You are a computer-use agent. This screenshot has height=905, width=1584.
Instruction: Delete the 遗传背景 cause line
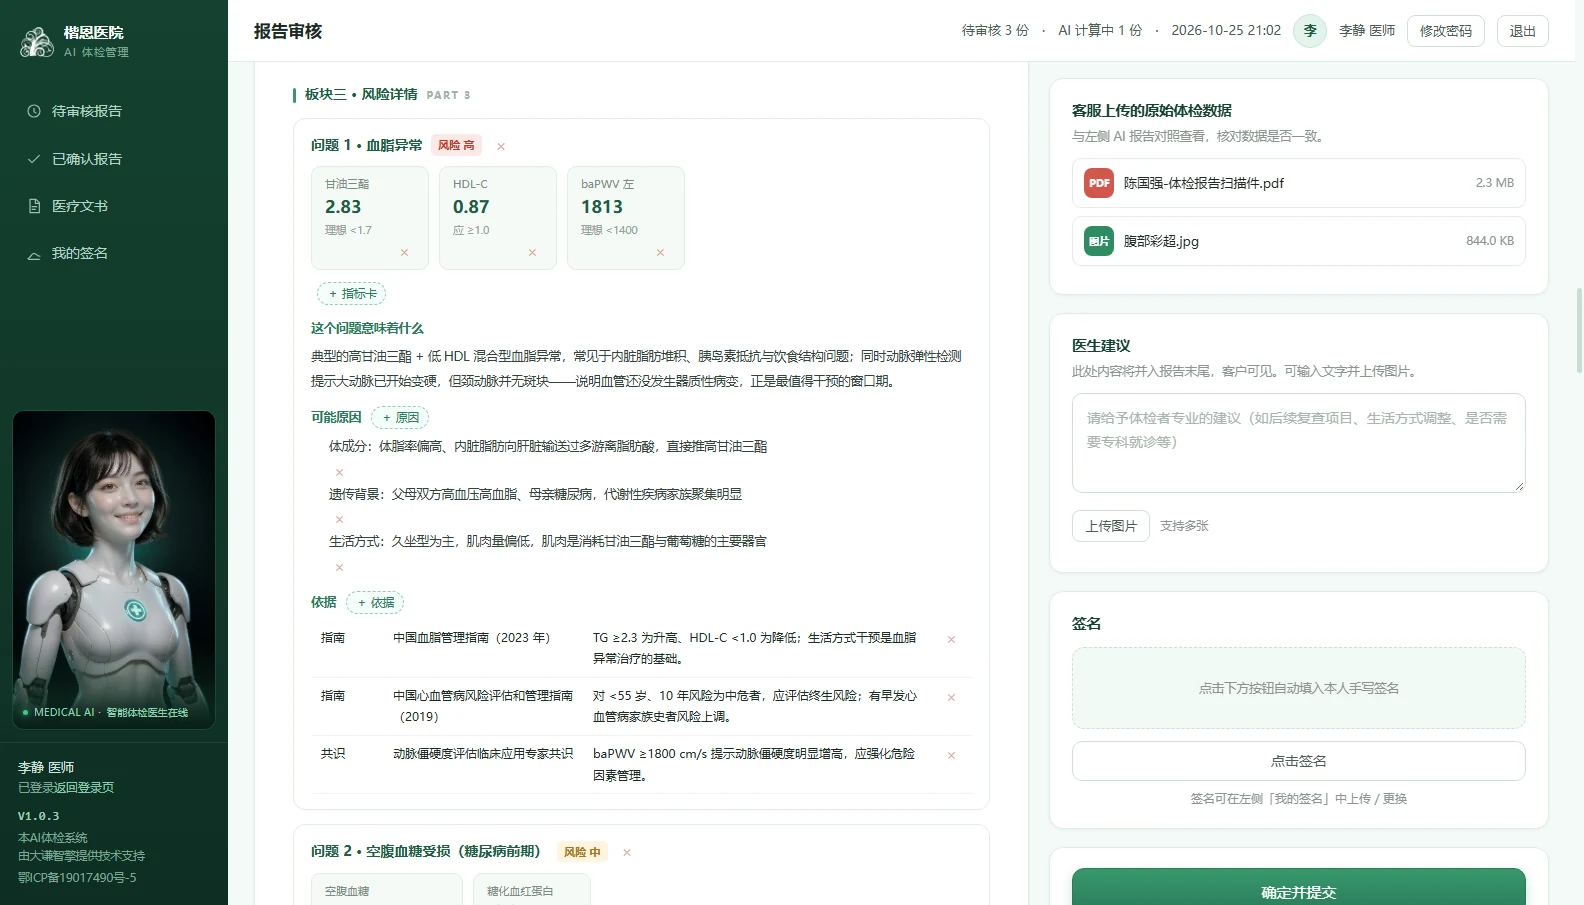pyautogui.click(x=339, y=519)
